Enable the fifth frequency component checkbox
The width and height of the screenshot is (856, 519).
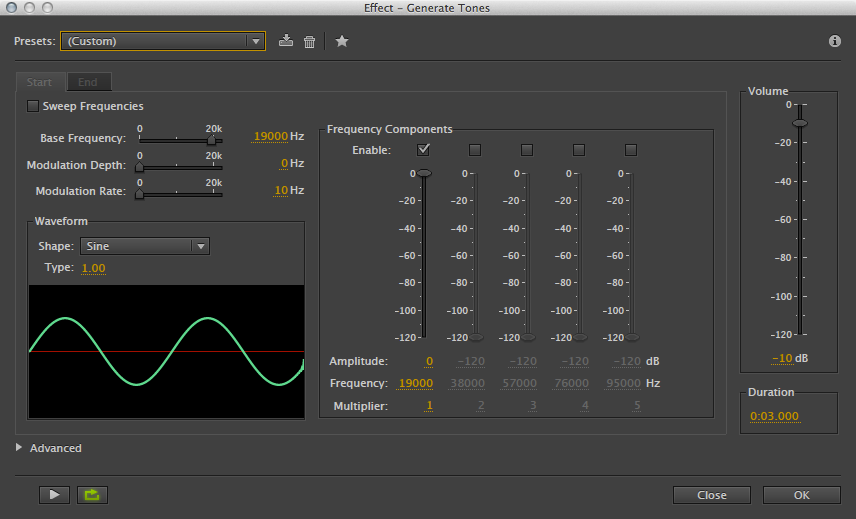[x=631, y=150]
